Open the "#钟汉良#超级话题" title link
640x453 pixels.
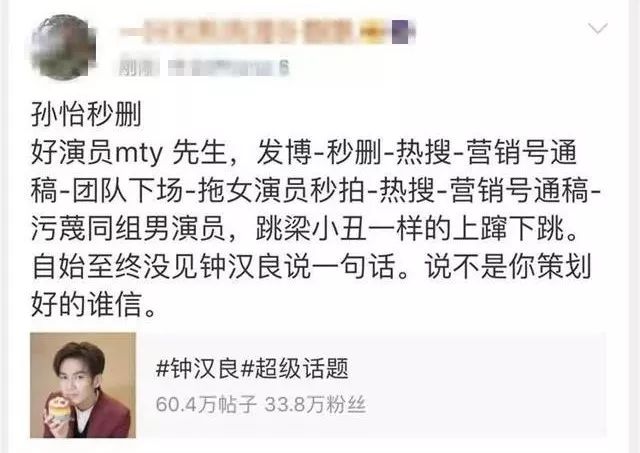252,369
